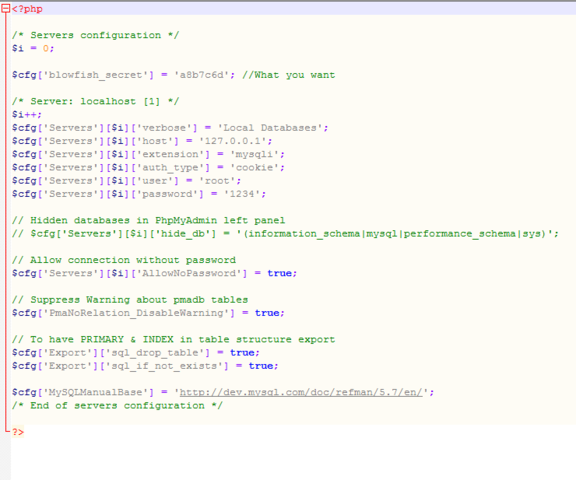Click true on the AllowNoPassword line

click(279, 273)
